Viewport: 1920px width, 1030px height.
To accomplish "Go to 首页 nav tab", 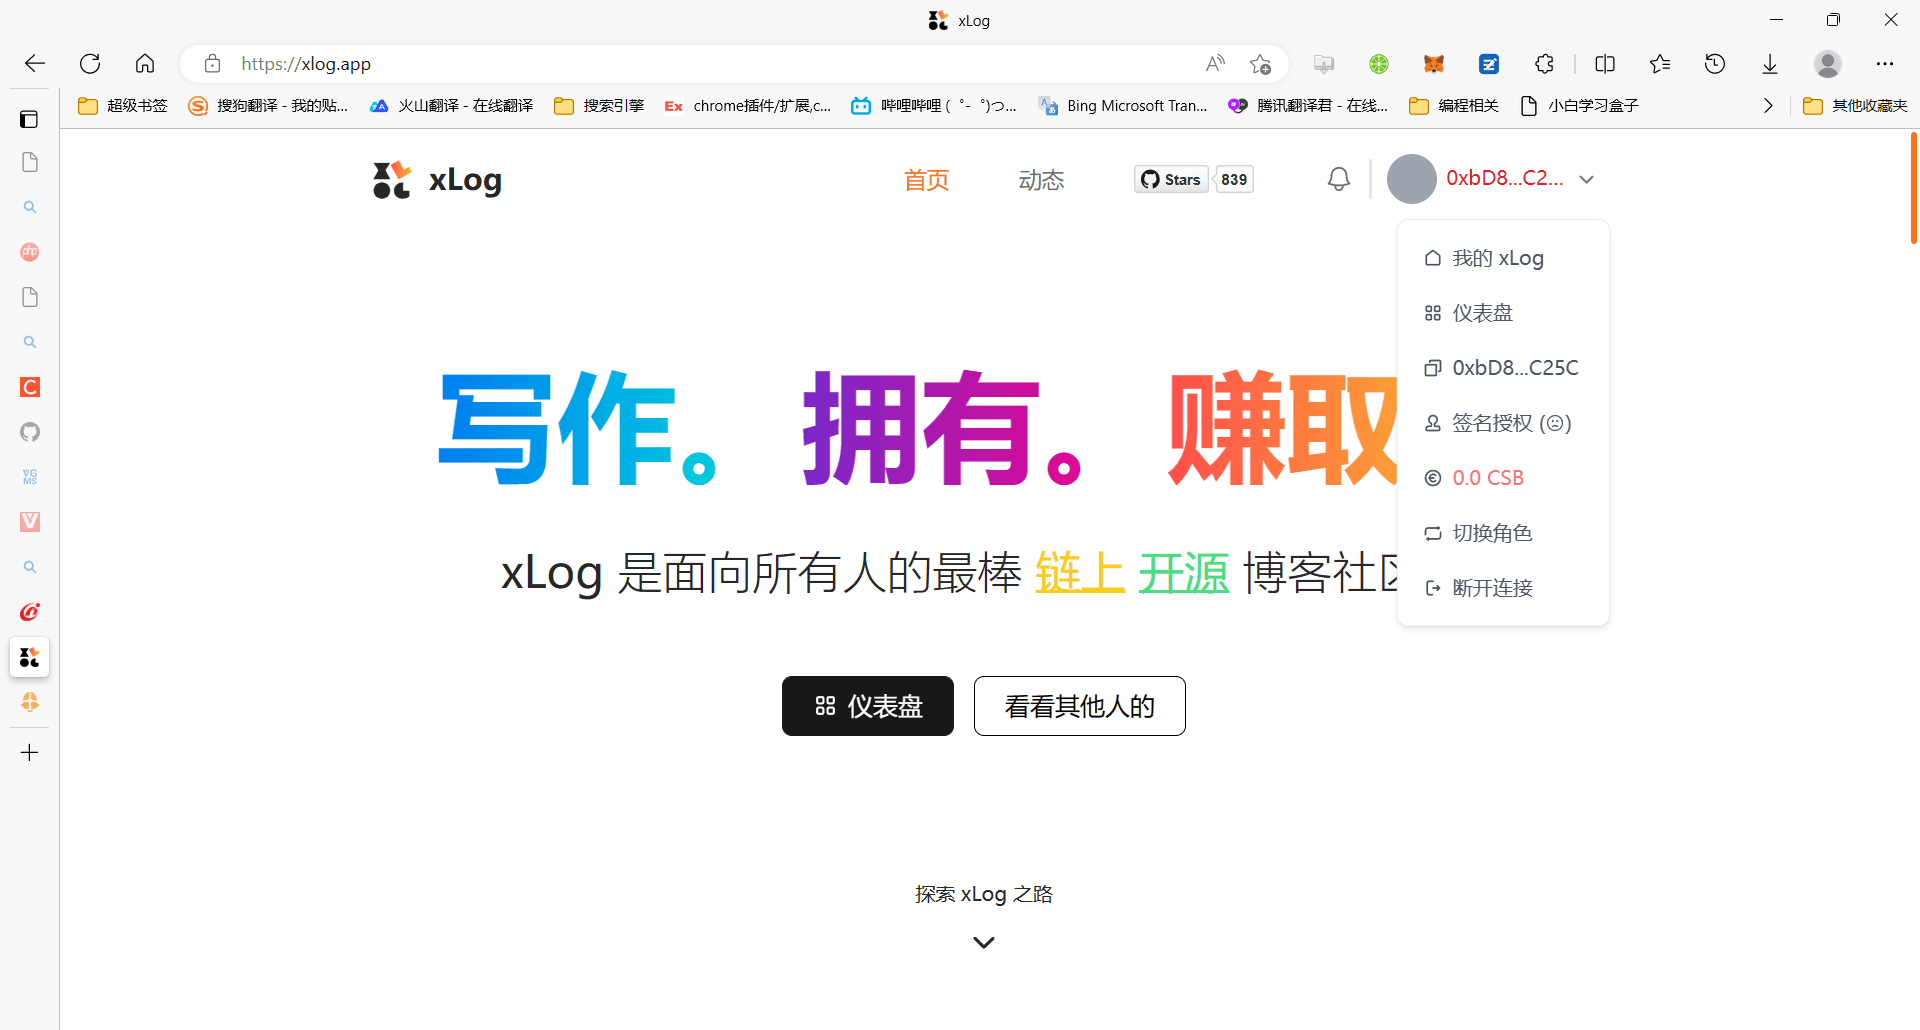I will (x=927, y=180).
